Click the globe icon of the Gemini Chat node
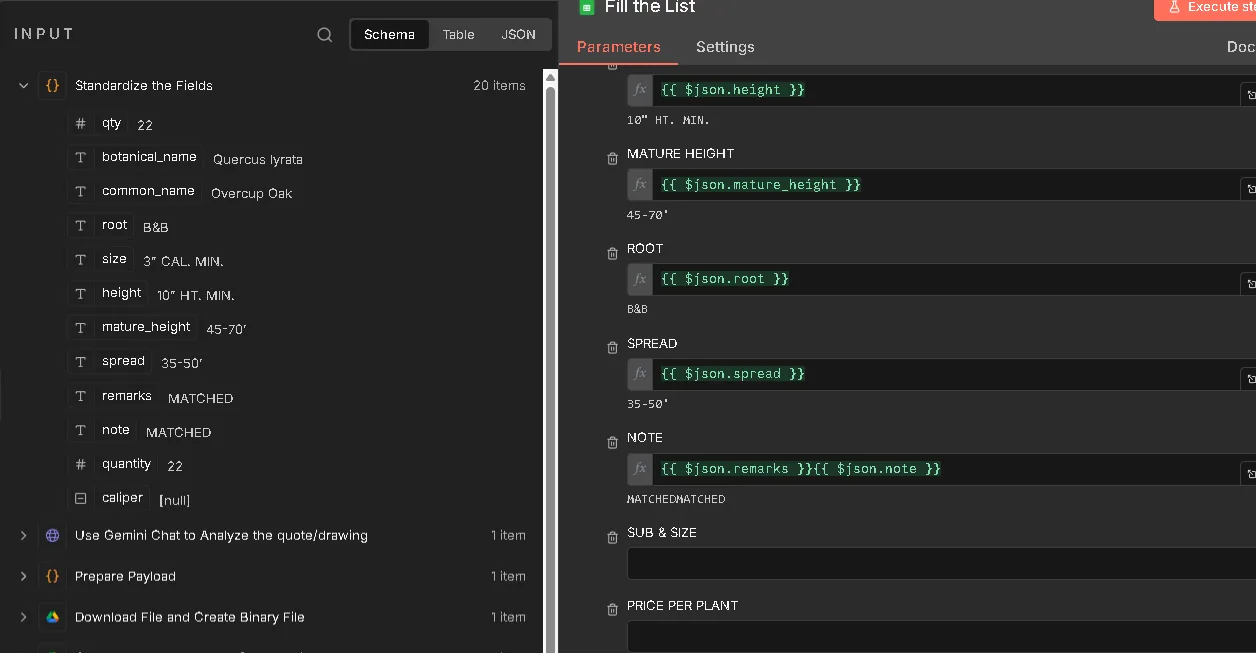 point(52,536)
